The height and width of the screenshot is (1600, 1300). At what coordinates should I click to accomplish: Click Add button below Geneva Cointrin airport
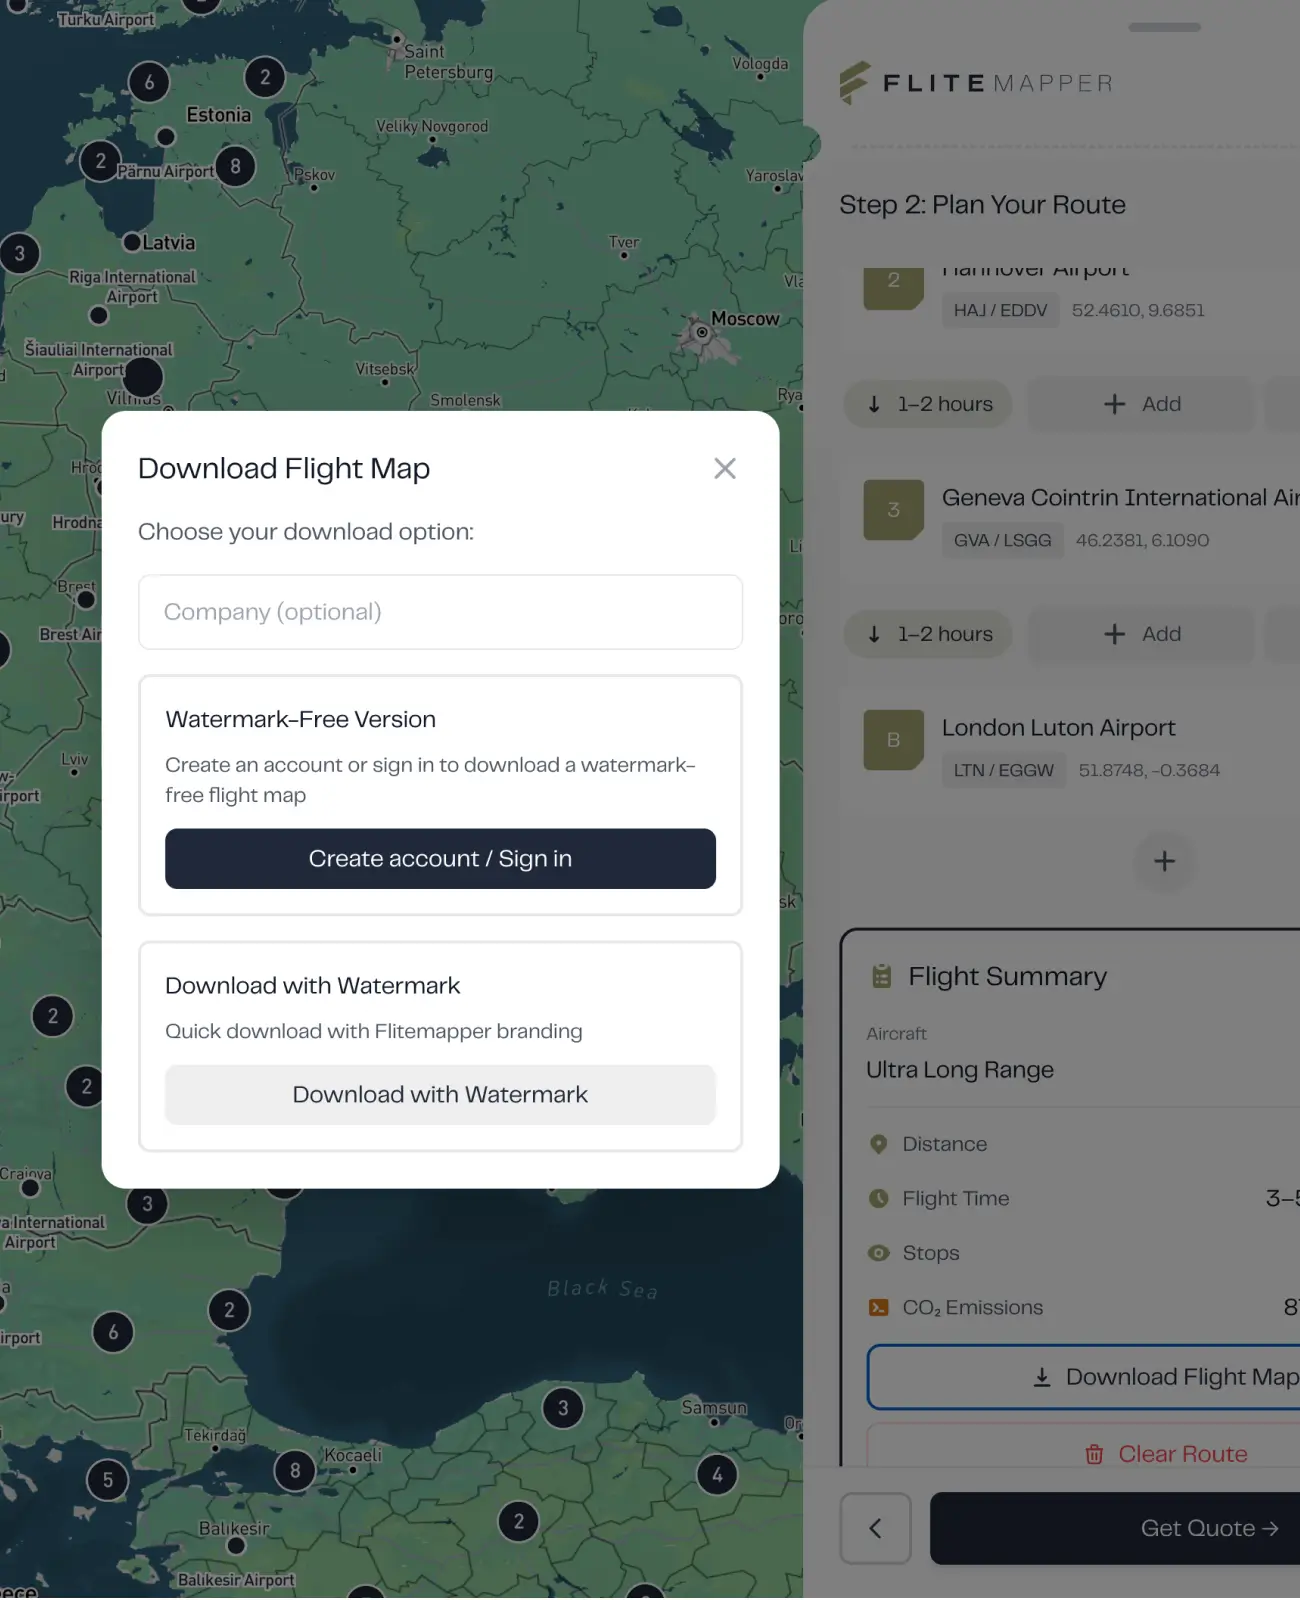click(x=1141, y=634)
